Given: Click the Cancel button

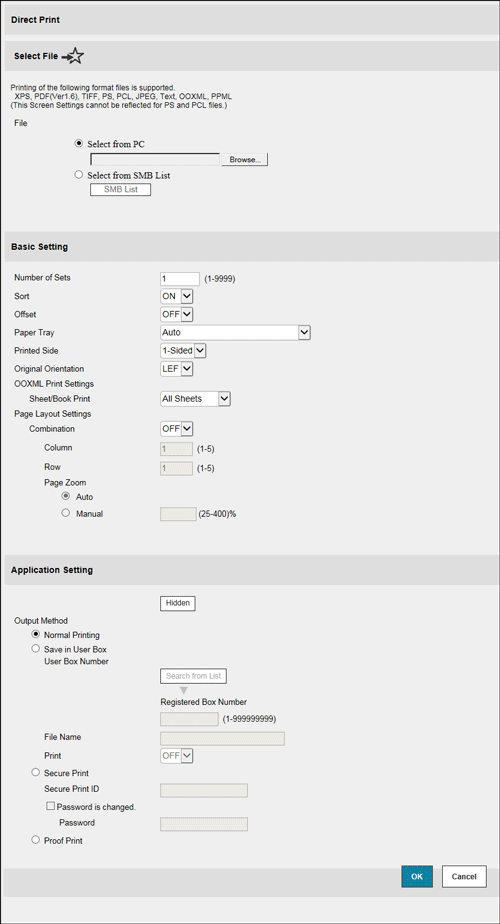Looking at the screenshot, I should (464, 876).
